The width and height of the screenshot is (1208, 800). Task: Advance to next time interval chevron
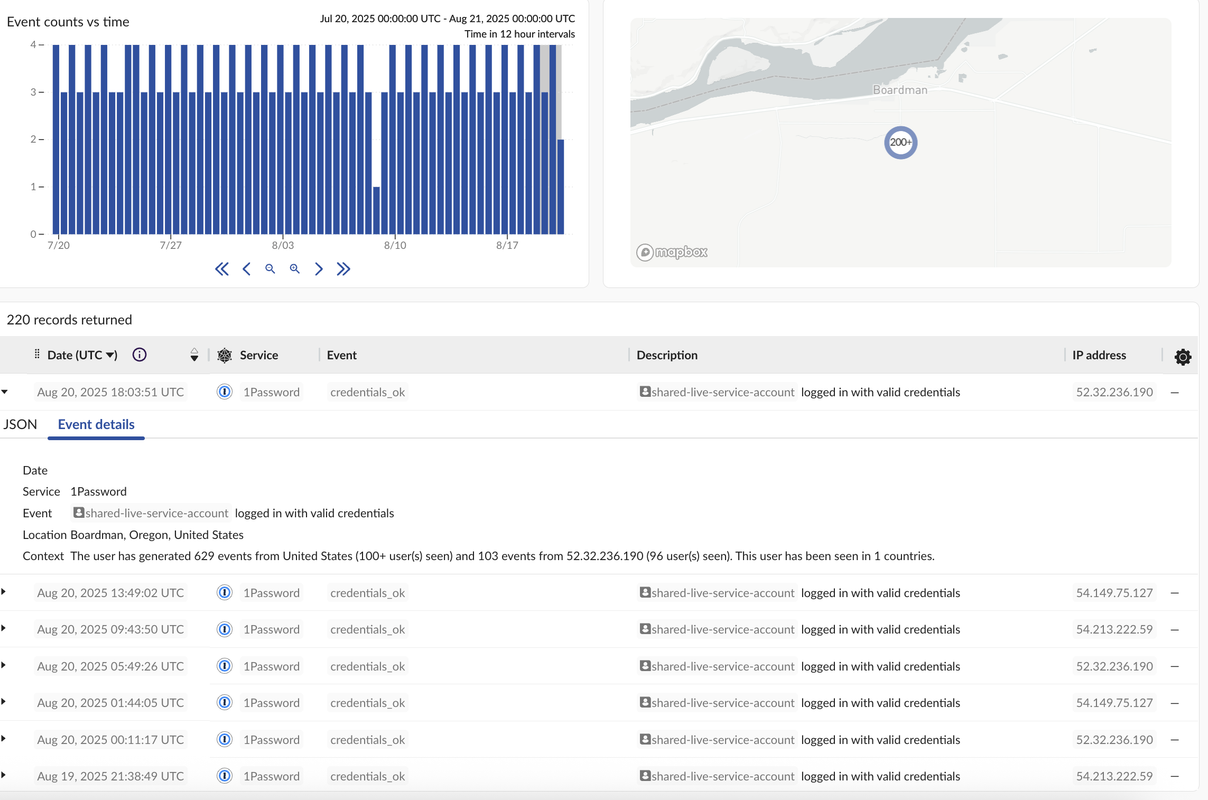click(319, 269)
